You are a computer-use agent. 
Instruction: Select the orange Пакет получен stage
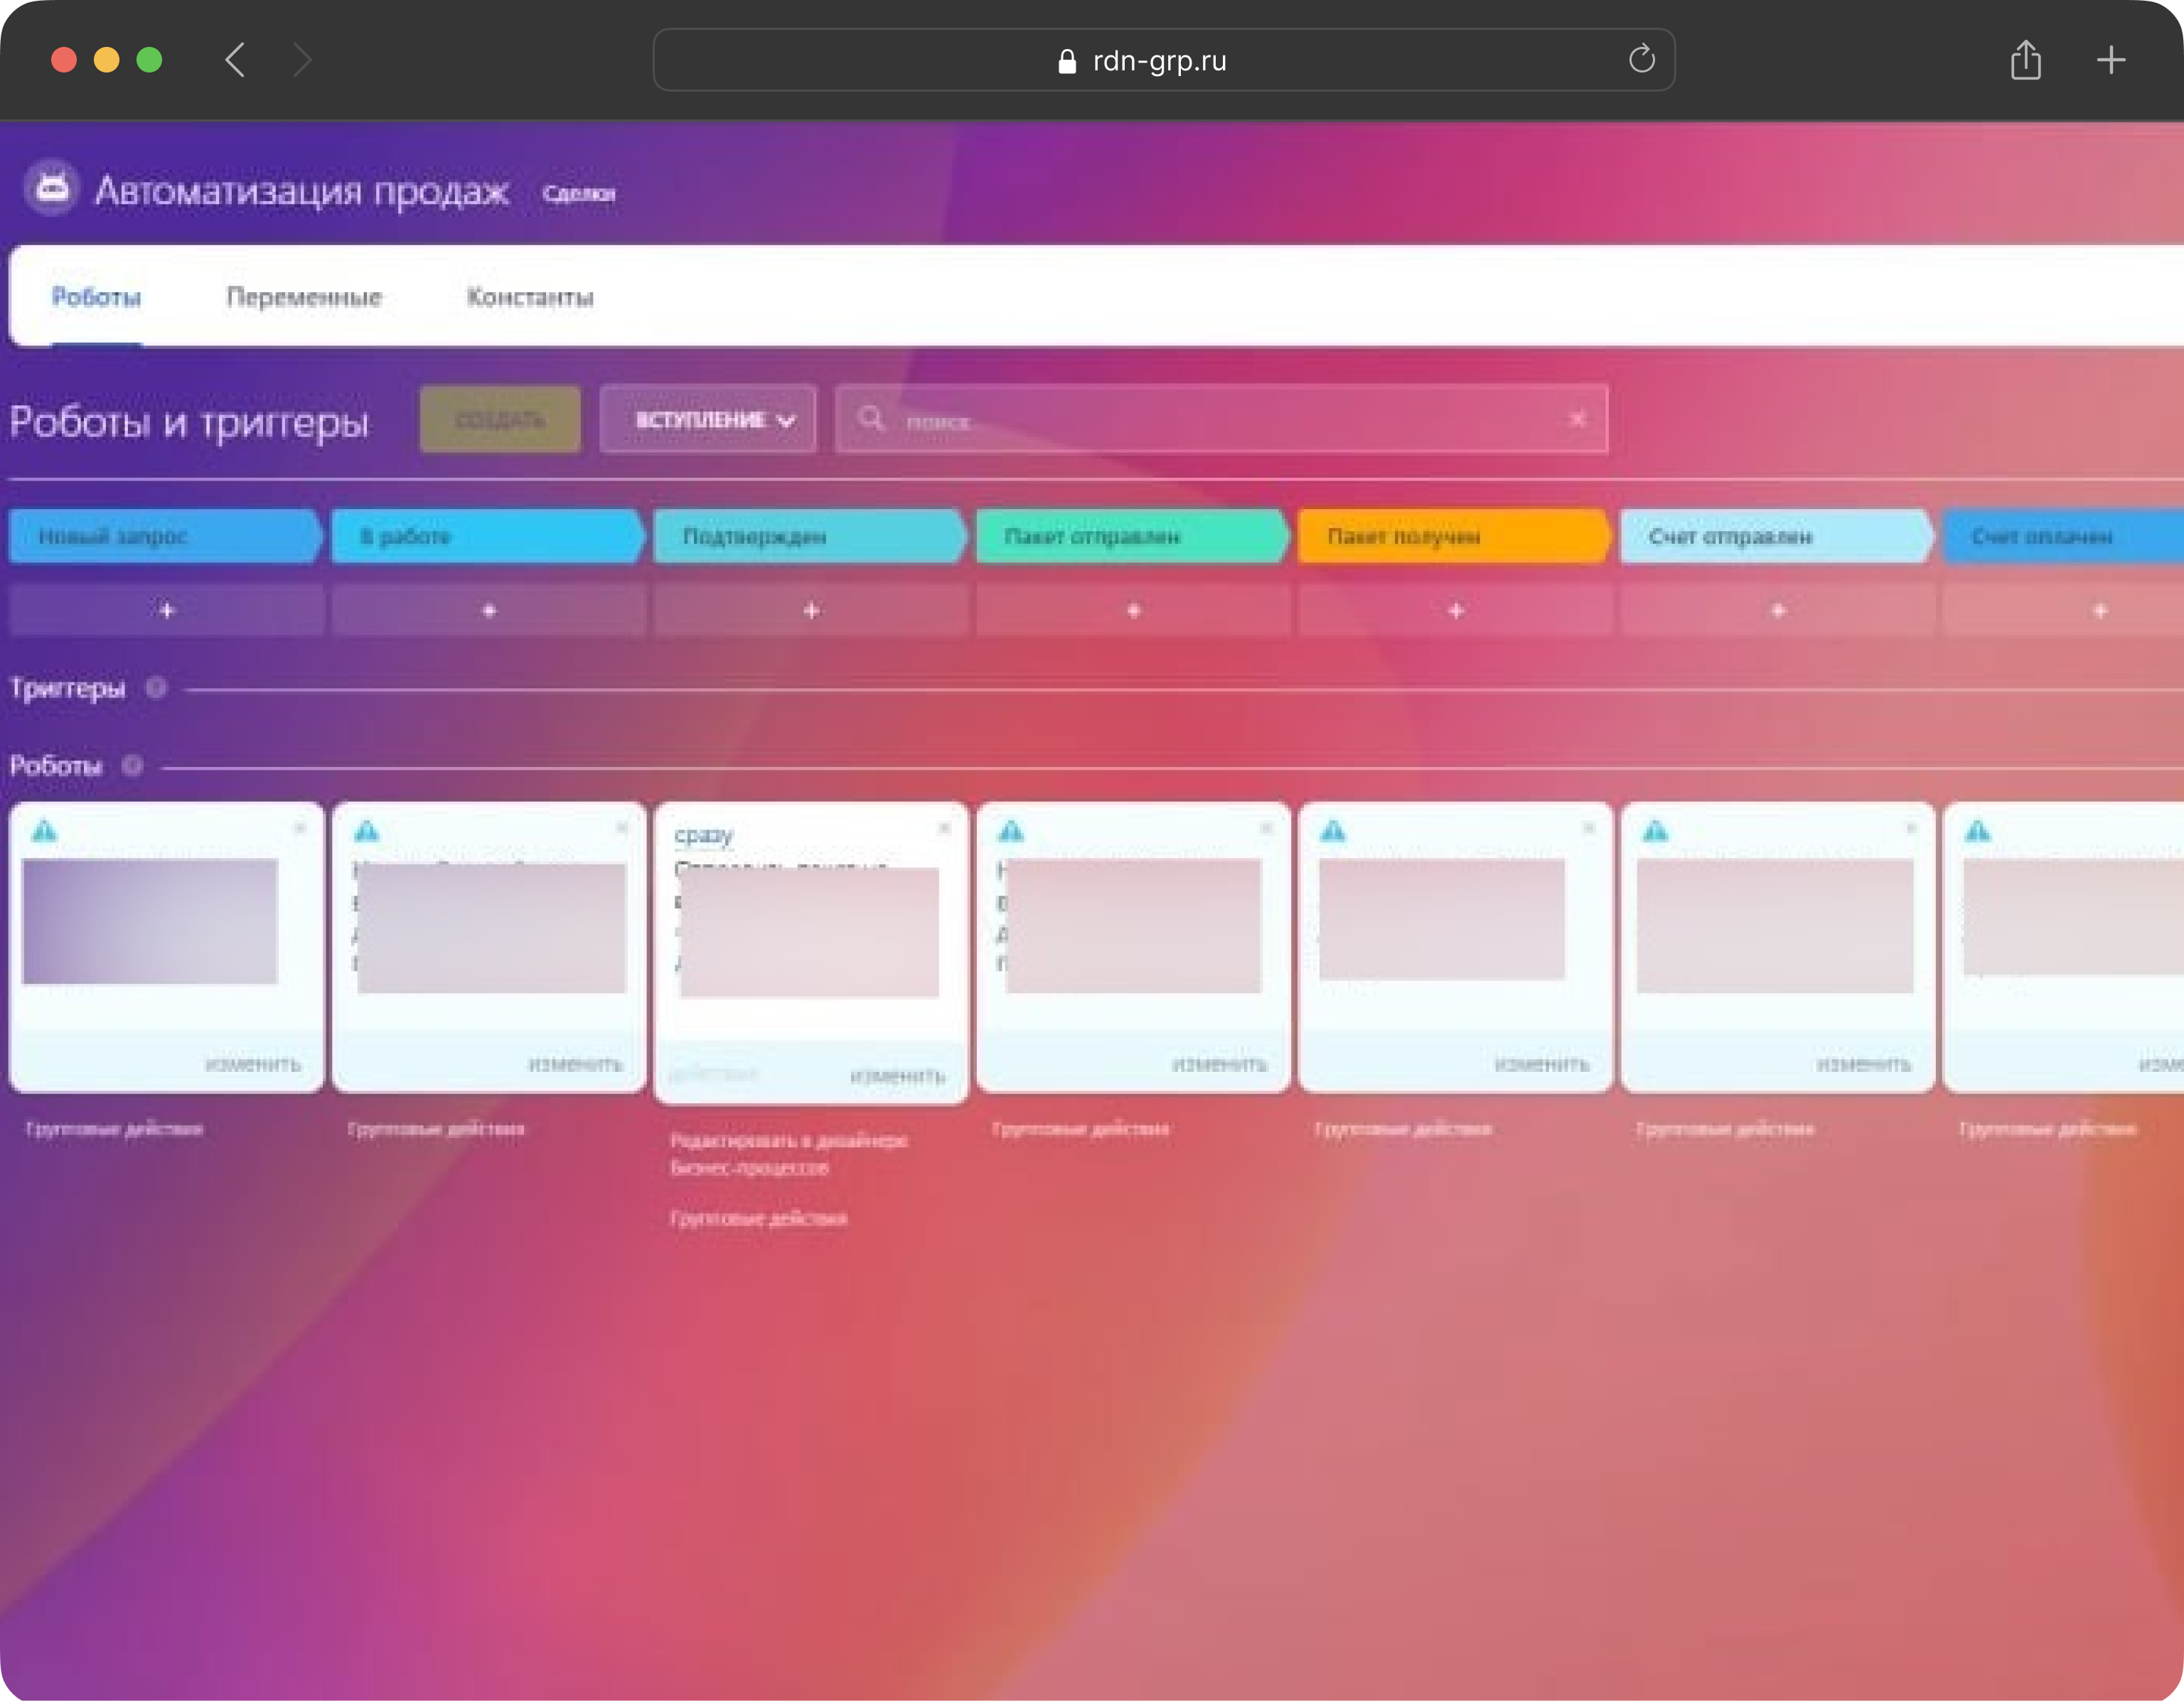tap(1450, 537)
